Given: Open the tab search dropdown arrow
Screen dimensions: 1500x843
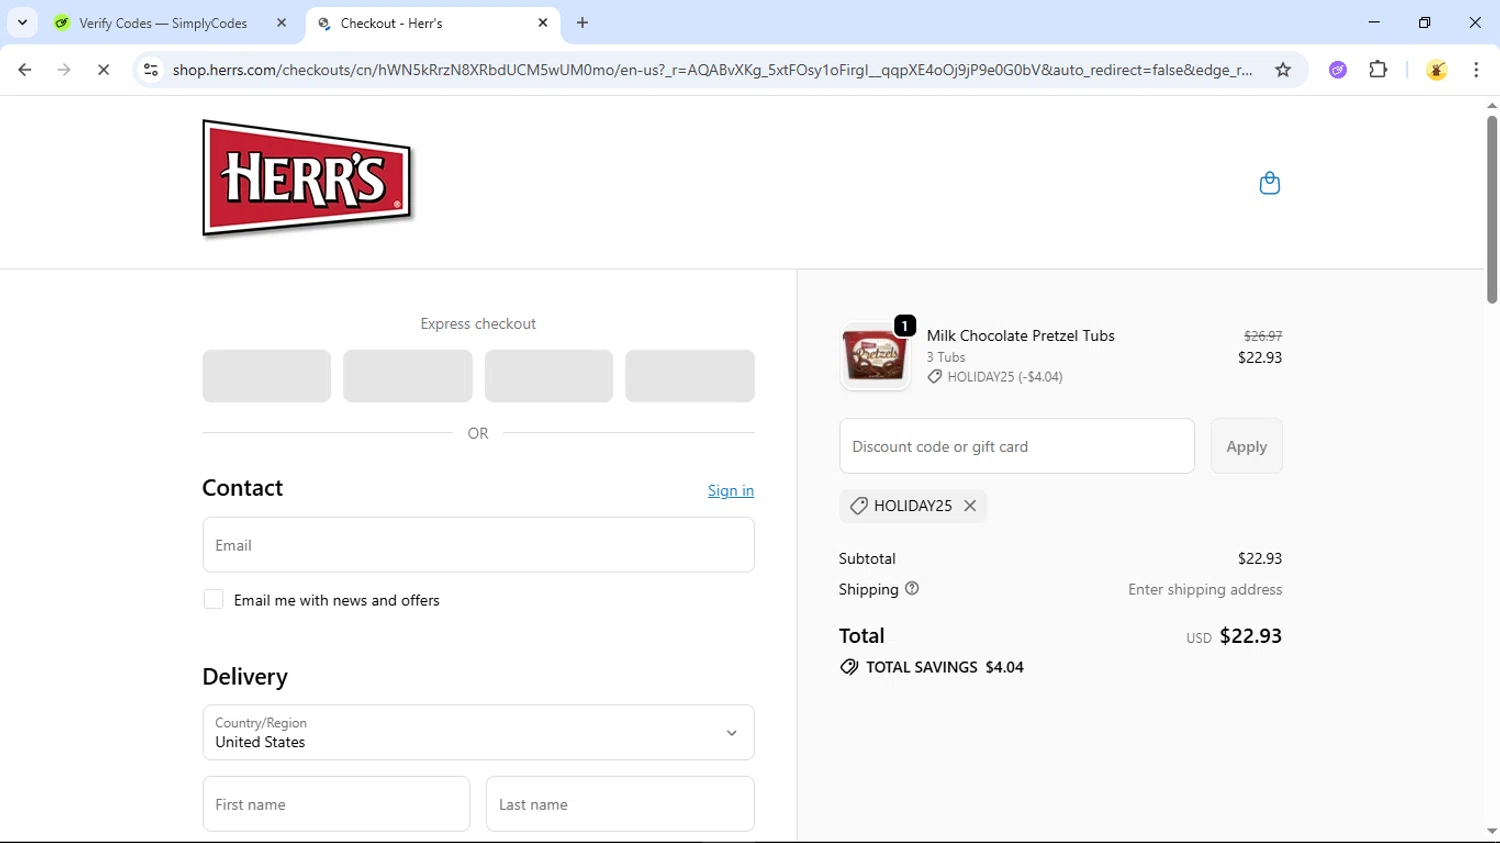Looking at the screenshot, I should coord(22,22).
